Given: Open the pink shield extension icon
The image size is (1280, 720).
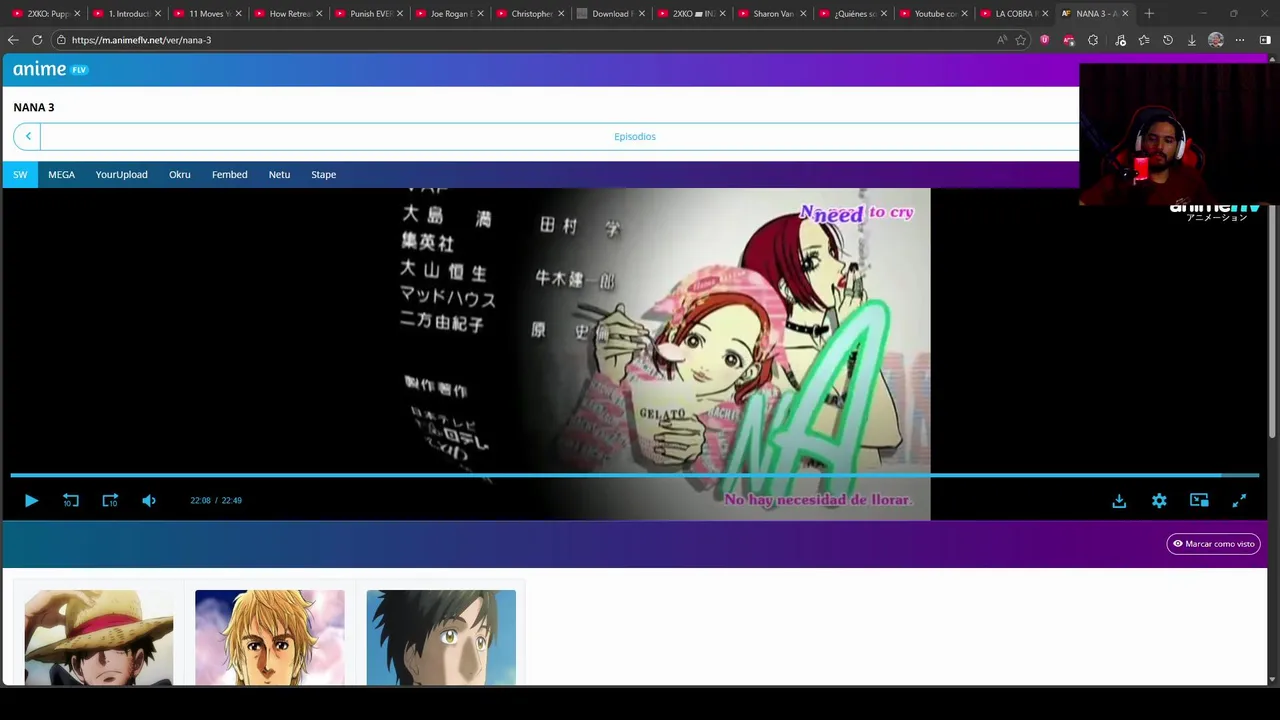Looking at the screenshot, I should pos(1045,40).
